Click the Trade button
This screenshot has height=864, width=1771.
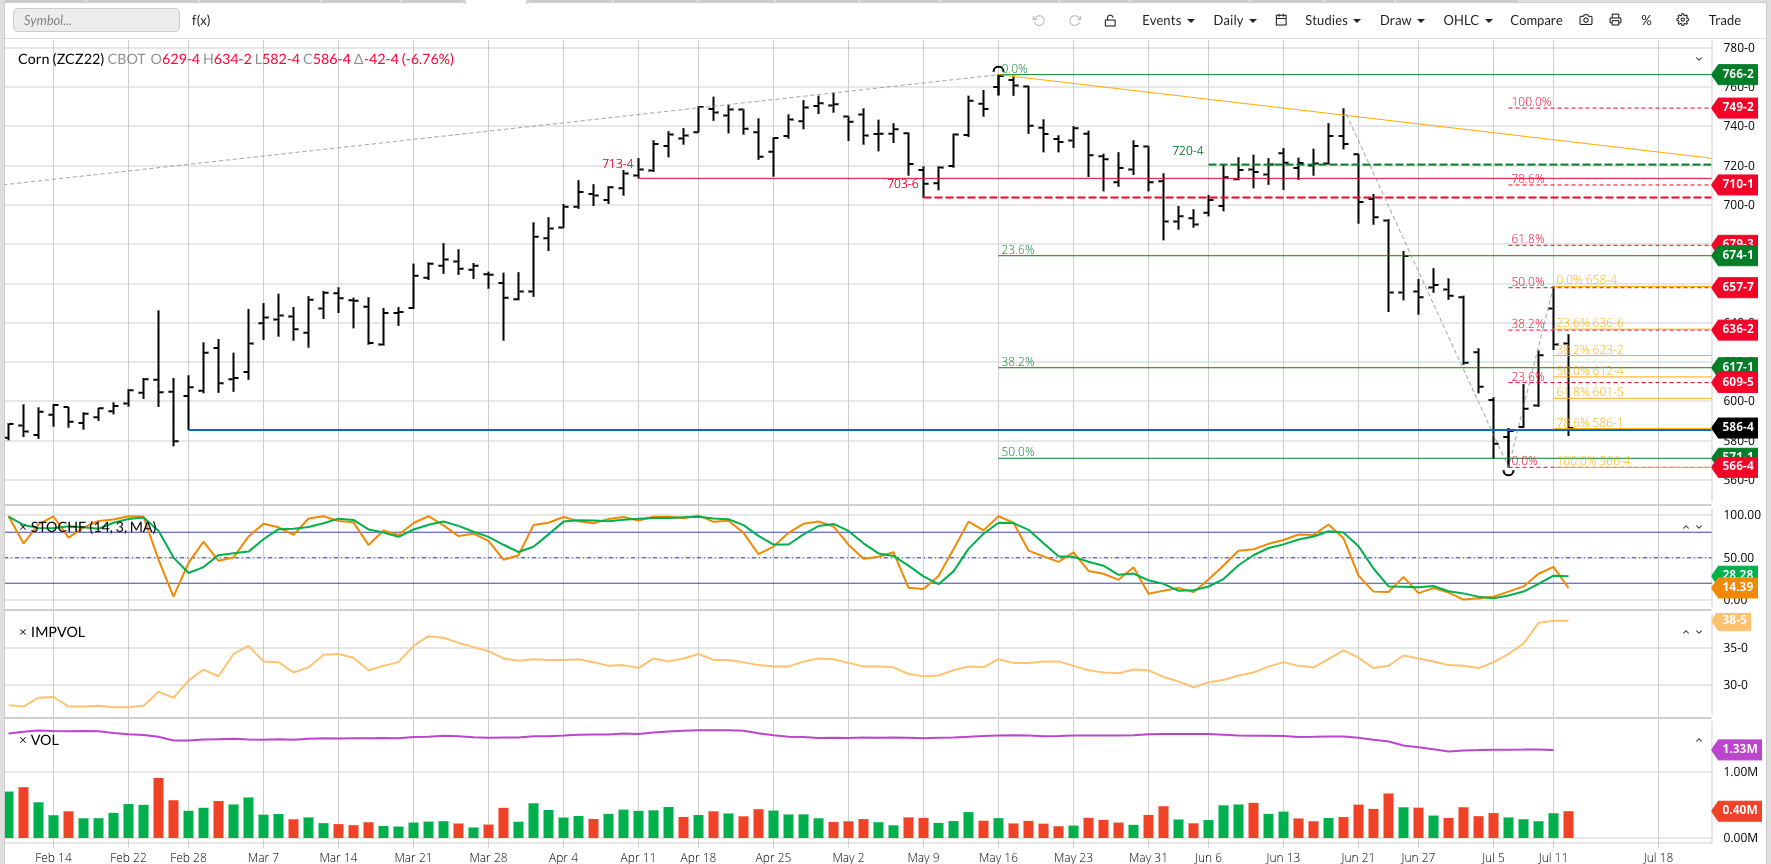pos(1724,20)
